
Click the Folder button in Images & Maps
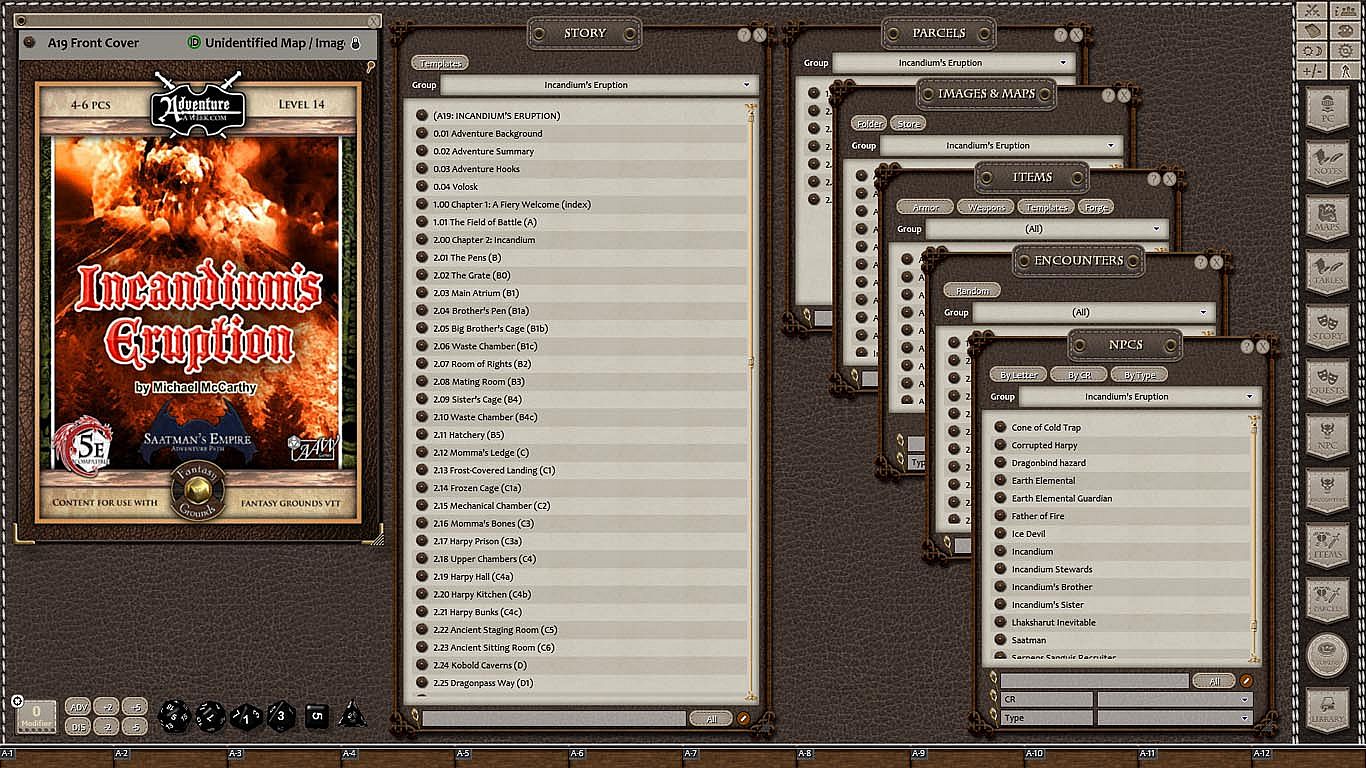click(870, 124)
